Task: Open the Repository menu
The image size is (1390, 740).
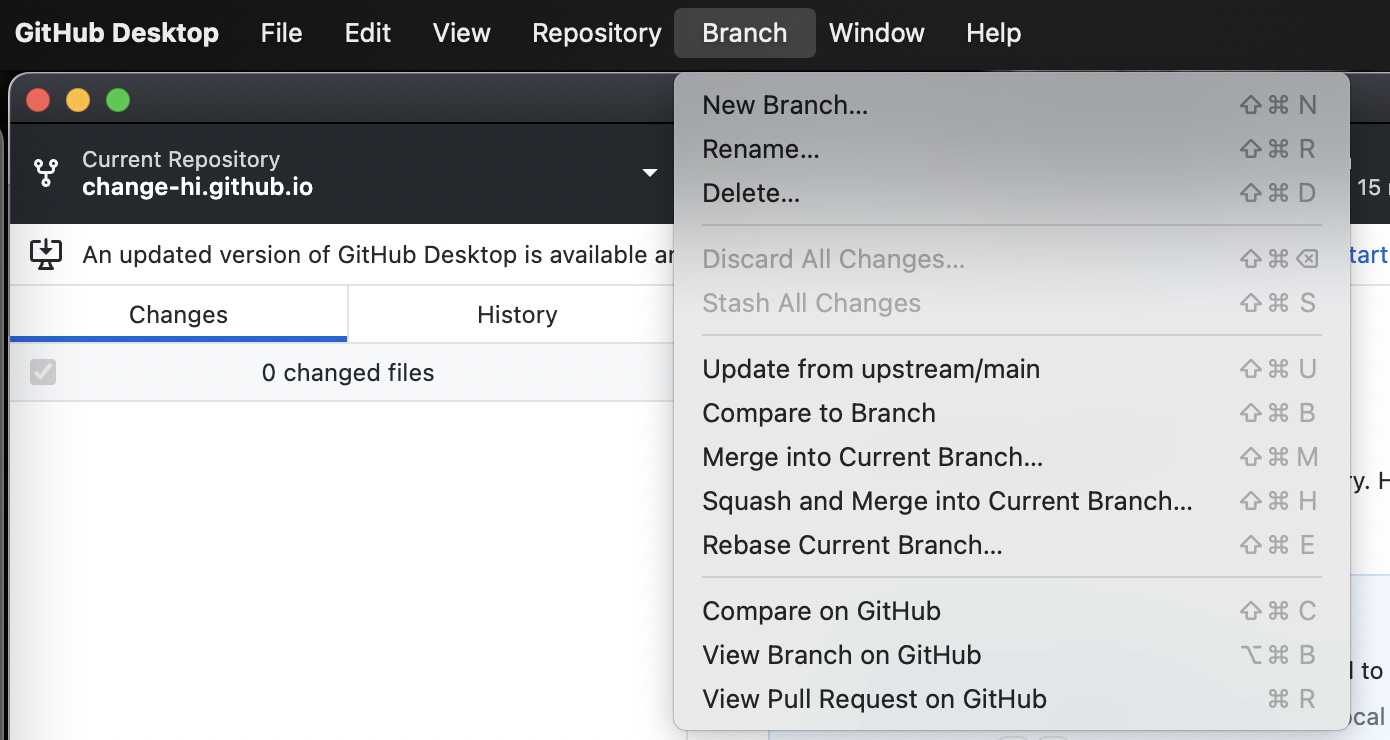Action: (597, 33)
